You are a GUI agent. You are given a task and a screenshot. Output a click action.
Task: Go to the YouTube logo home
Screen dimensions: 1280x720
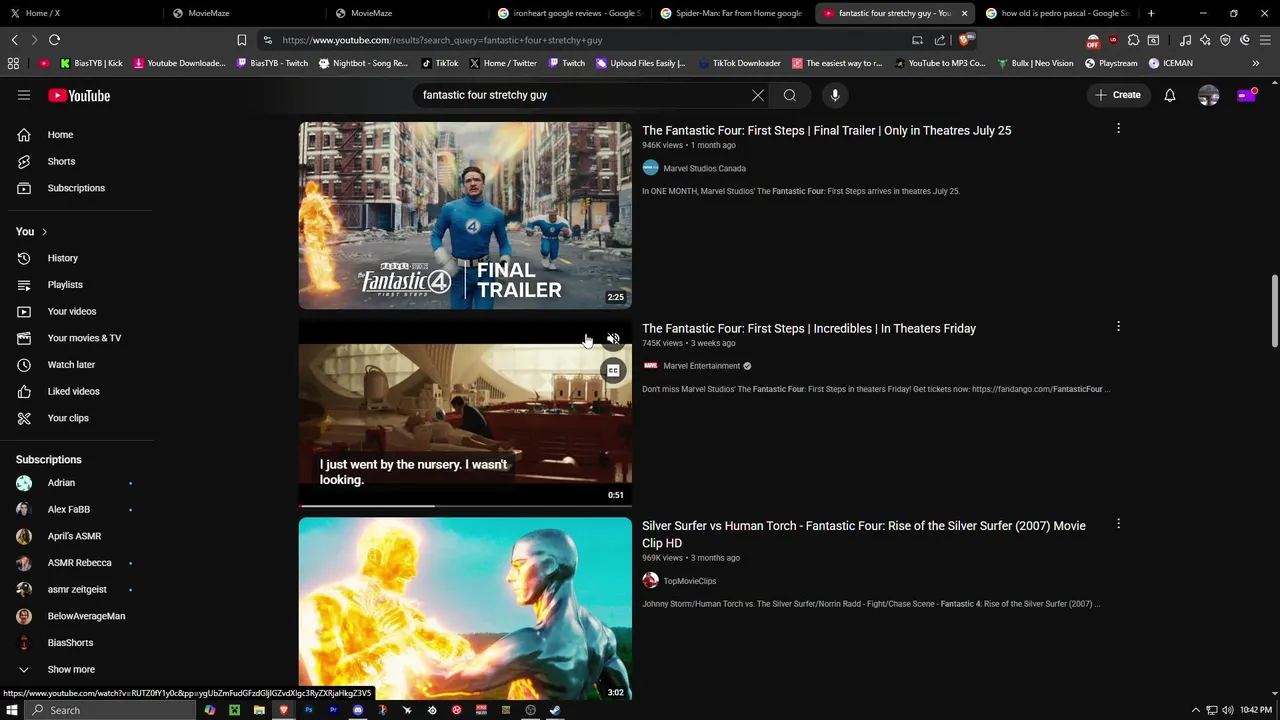point(79,96)
